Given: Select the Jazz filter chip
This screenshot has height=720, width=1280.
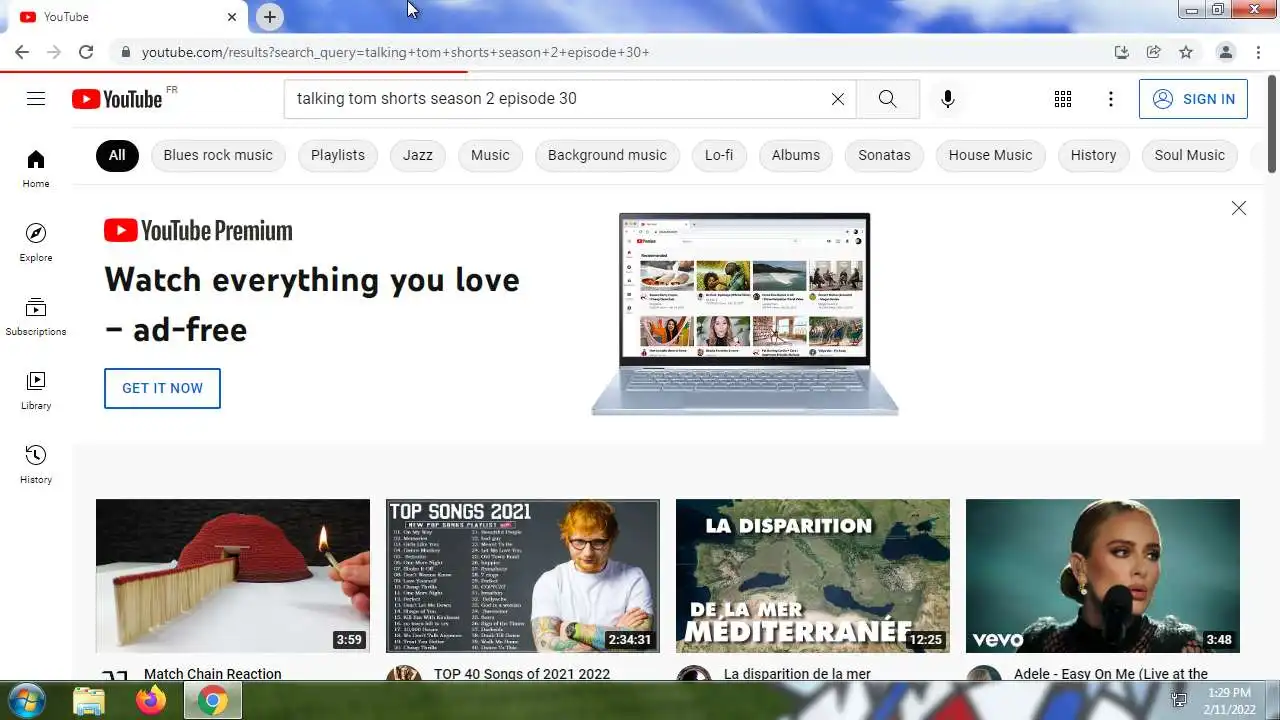Looking at the screenshot, I should pyautogui.click(x=418, y=155).
